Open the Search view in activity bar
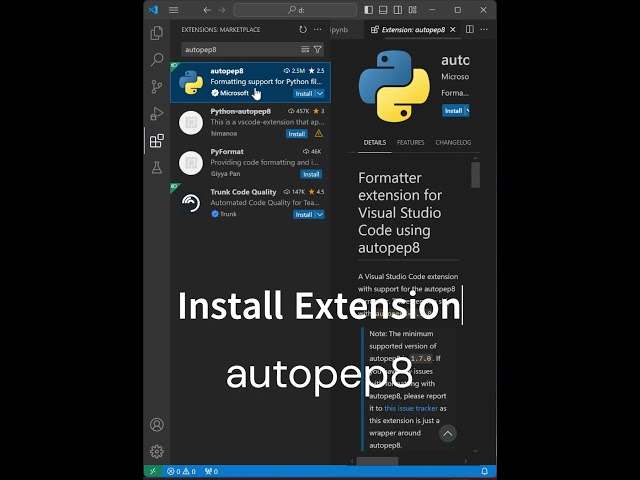The height and width of the screenshot is (480, 640). coord(157,60)
